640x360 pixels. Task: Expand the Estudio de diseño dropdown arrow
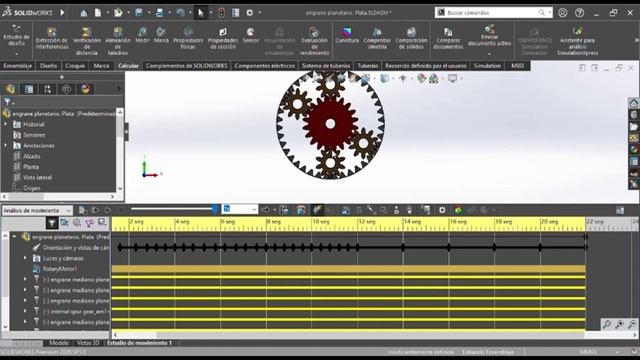click(x=16, y=54)
